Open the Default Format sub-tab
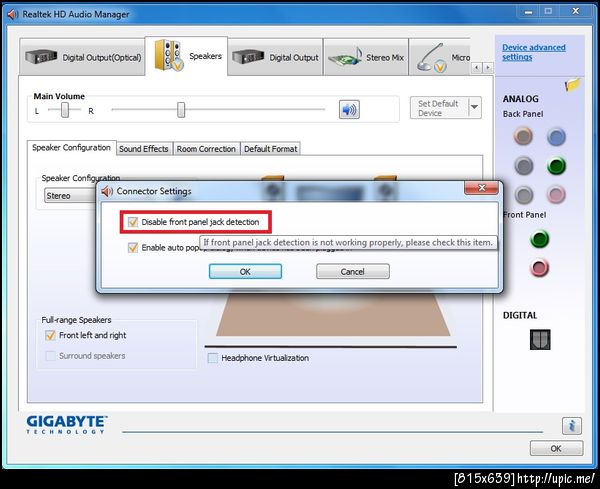600x489 pixels. (x=271, y=149)
